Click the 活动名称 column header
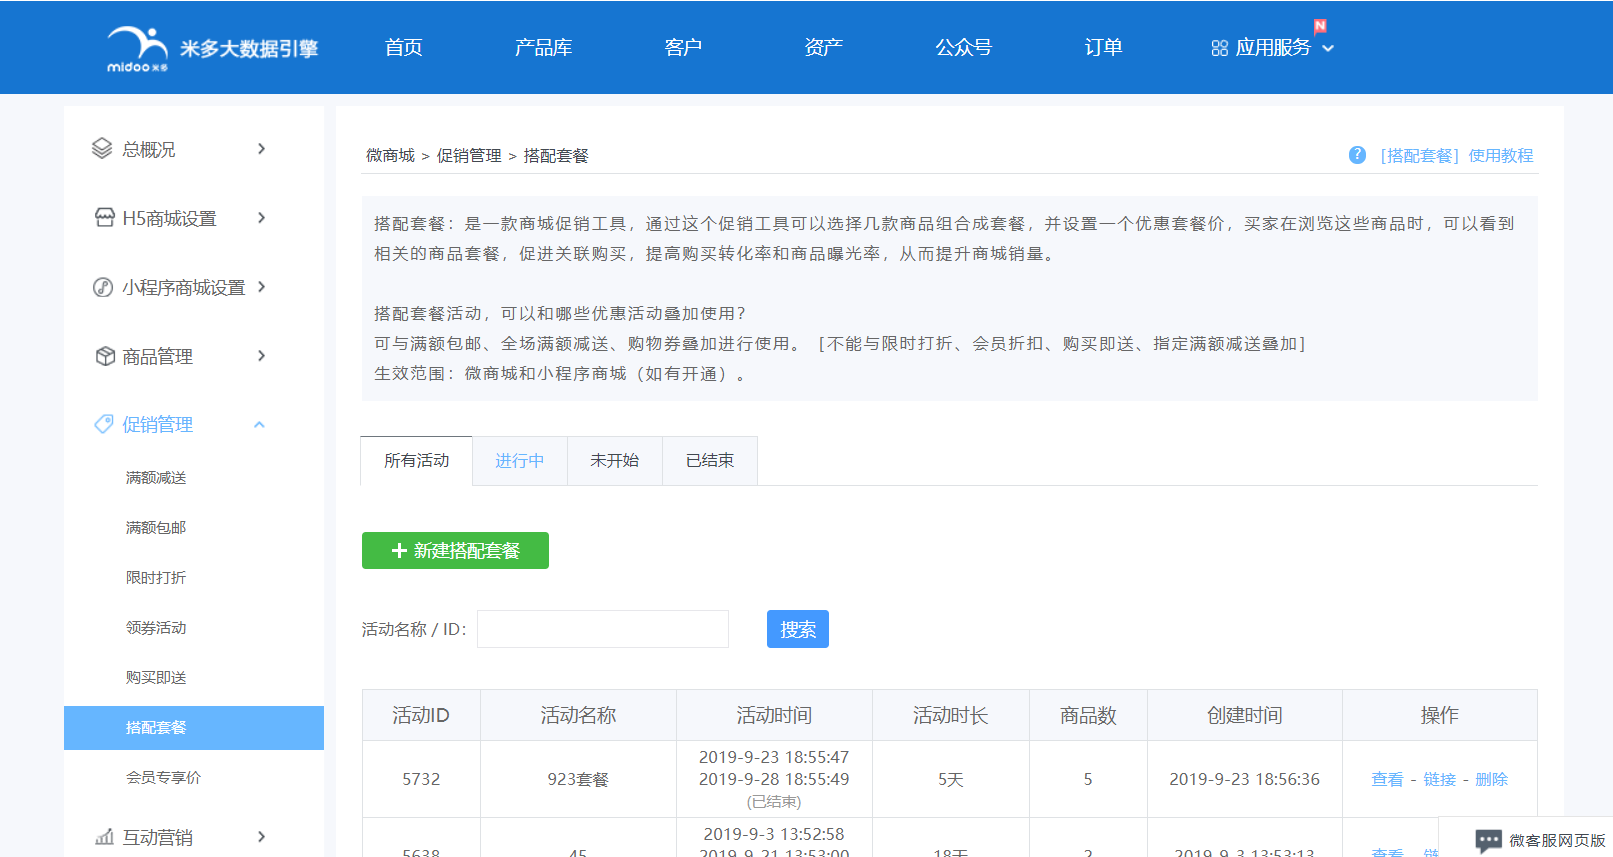The width and height of the screenshot is (1613, 857). click(578, 715)
